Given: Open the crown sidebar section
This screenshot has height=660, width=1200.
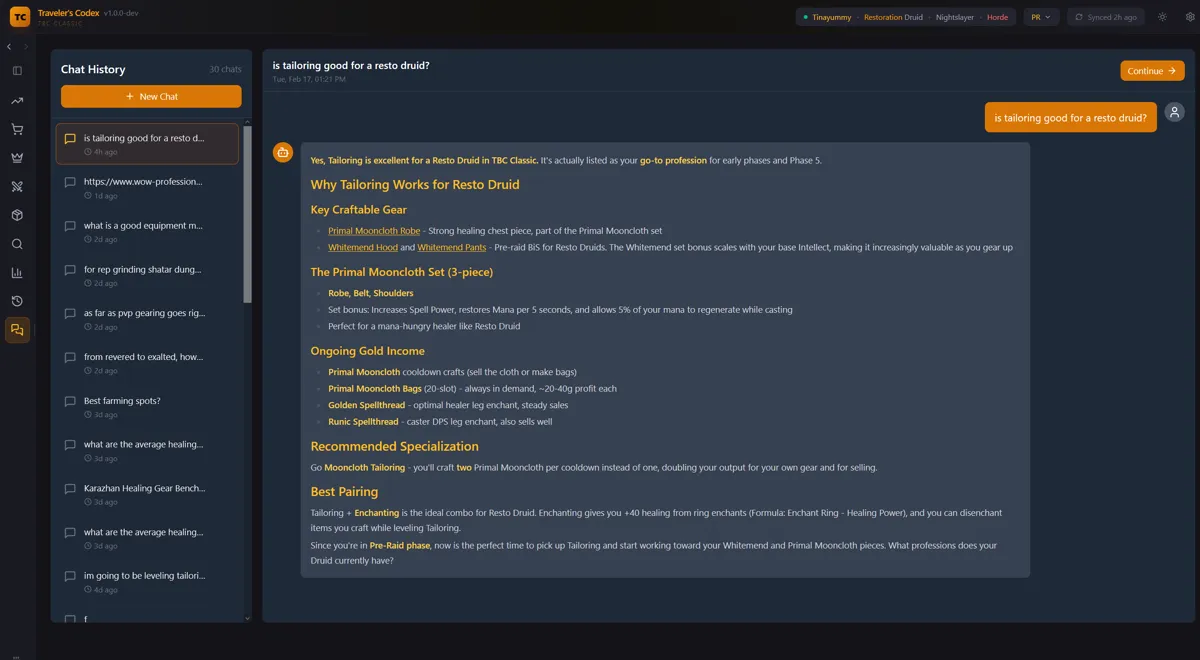Looking at the screenshot, I should (x=16, y=157).
